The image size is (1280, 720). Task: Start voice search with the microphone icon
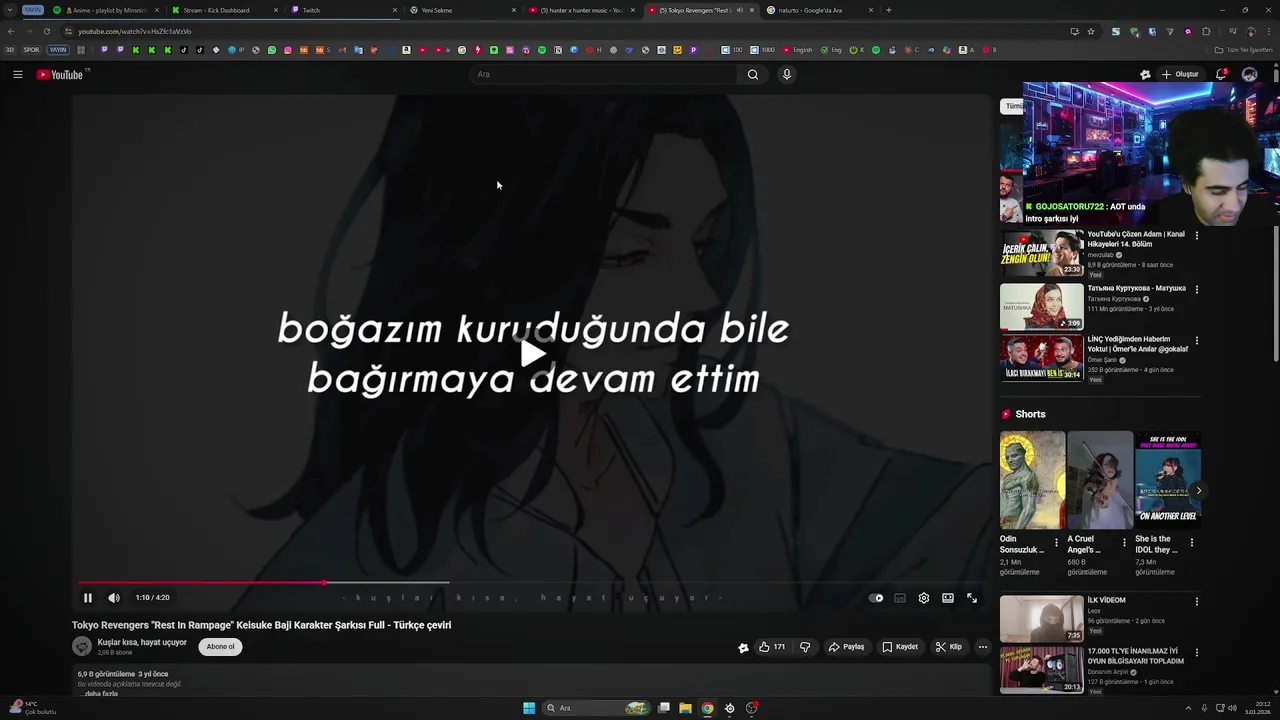[787, 74]
